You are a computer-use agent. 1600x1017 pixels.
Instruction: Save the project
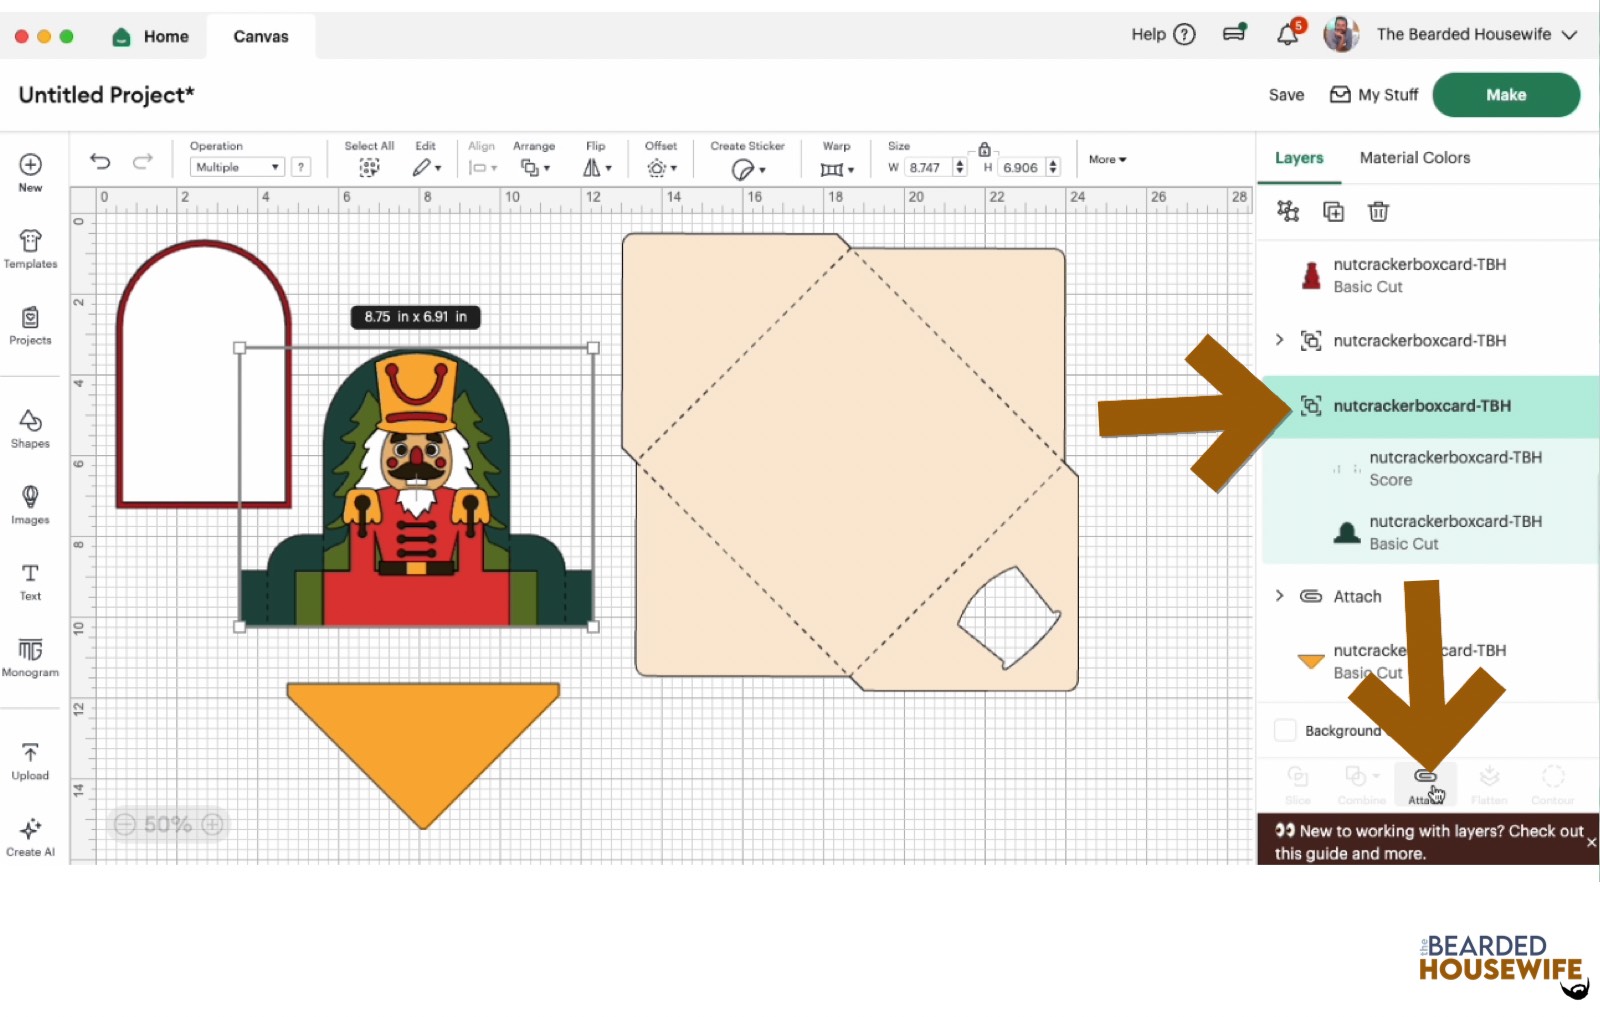tap(1286, 95)
